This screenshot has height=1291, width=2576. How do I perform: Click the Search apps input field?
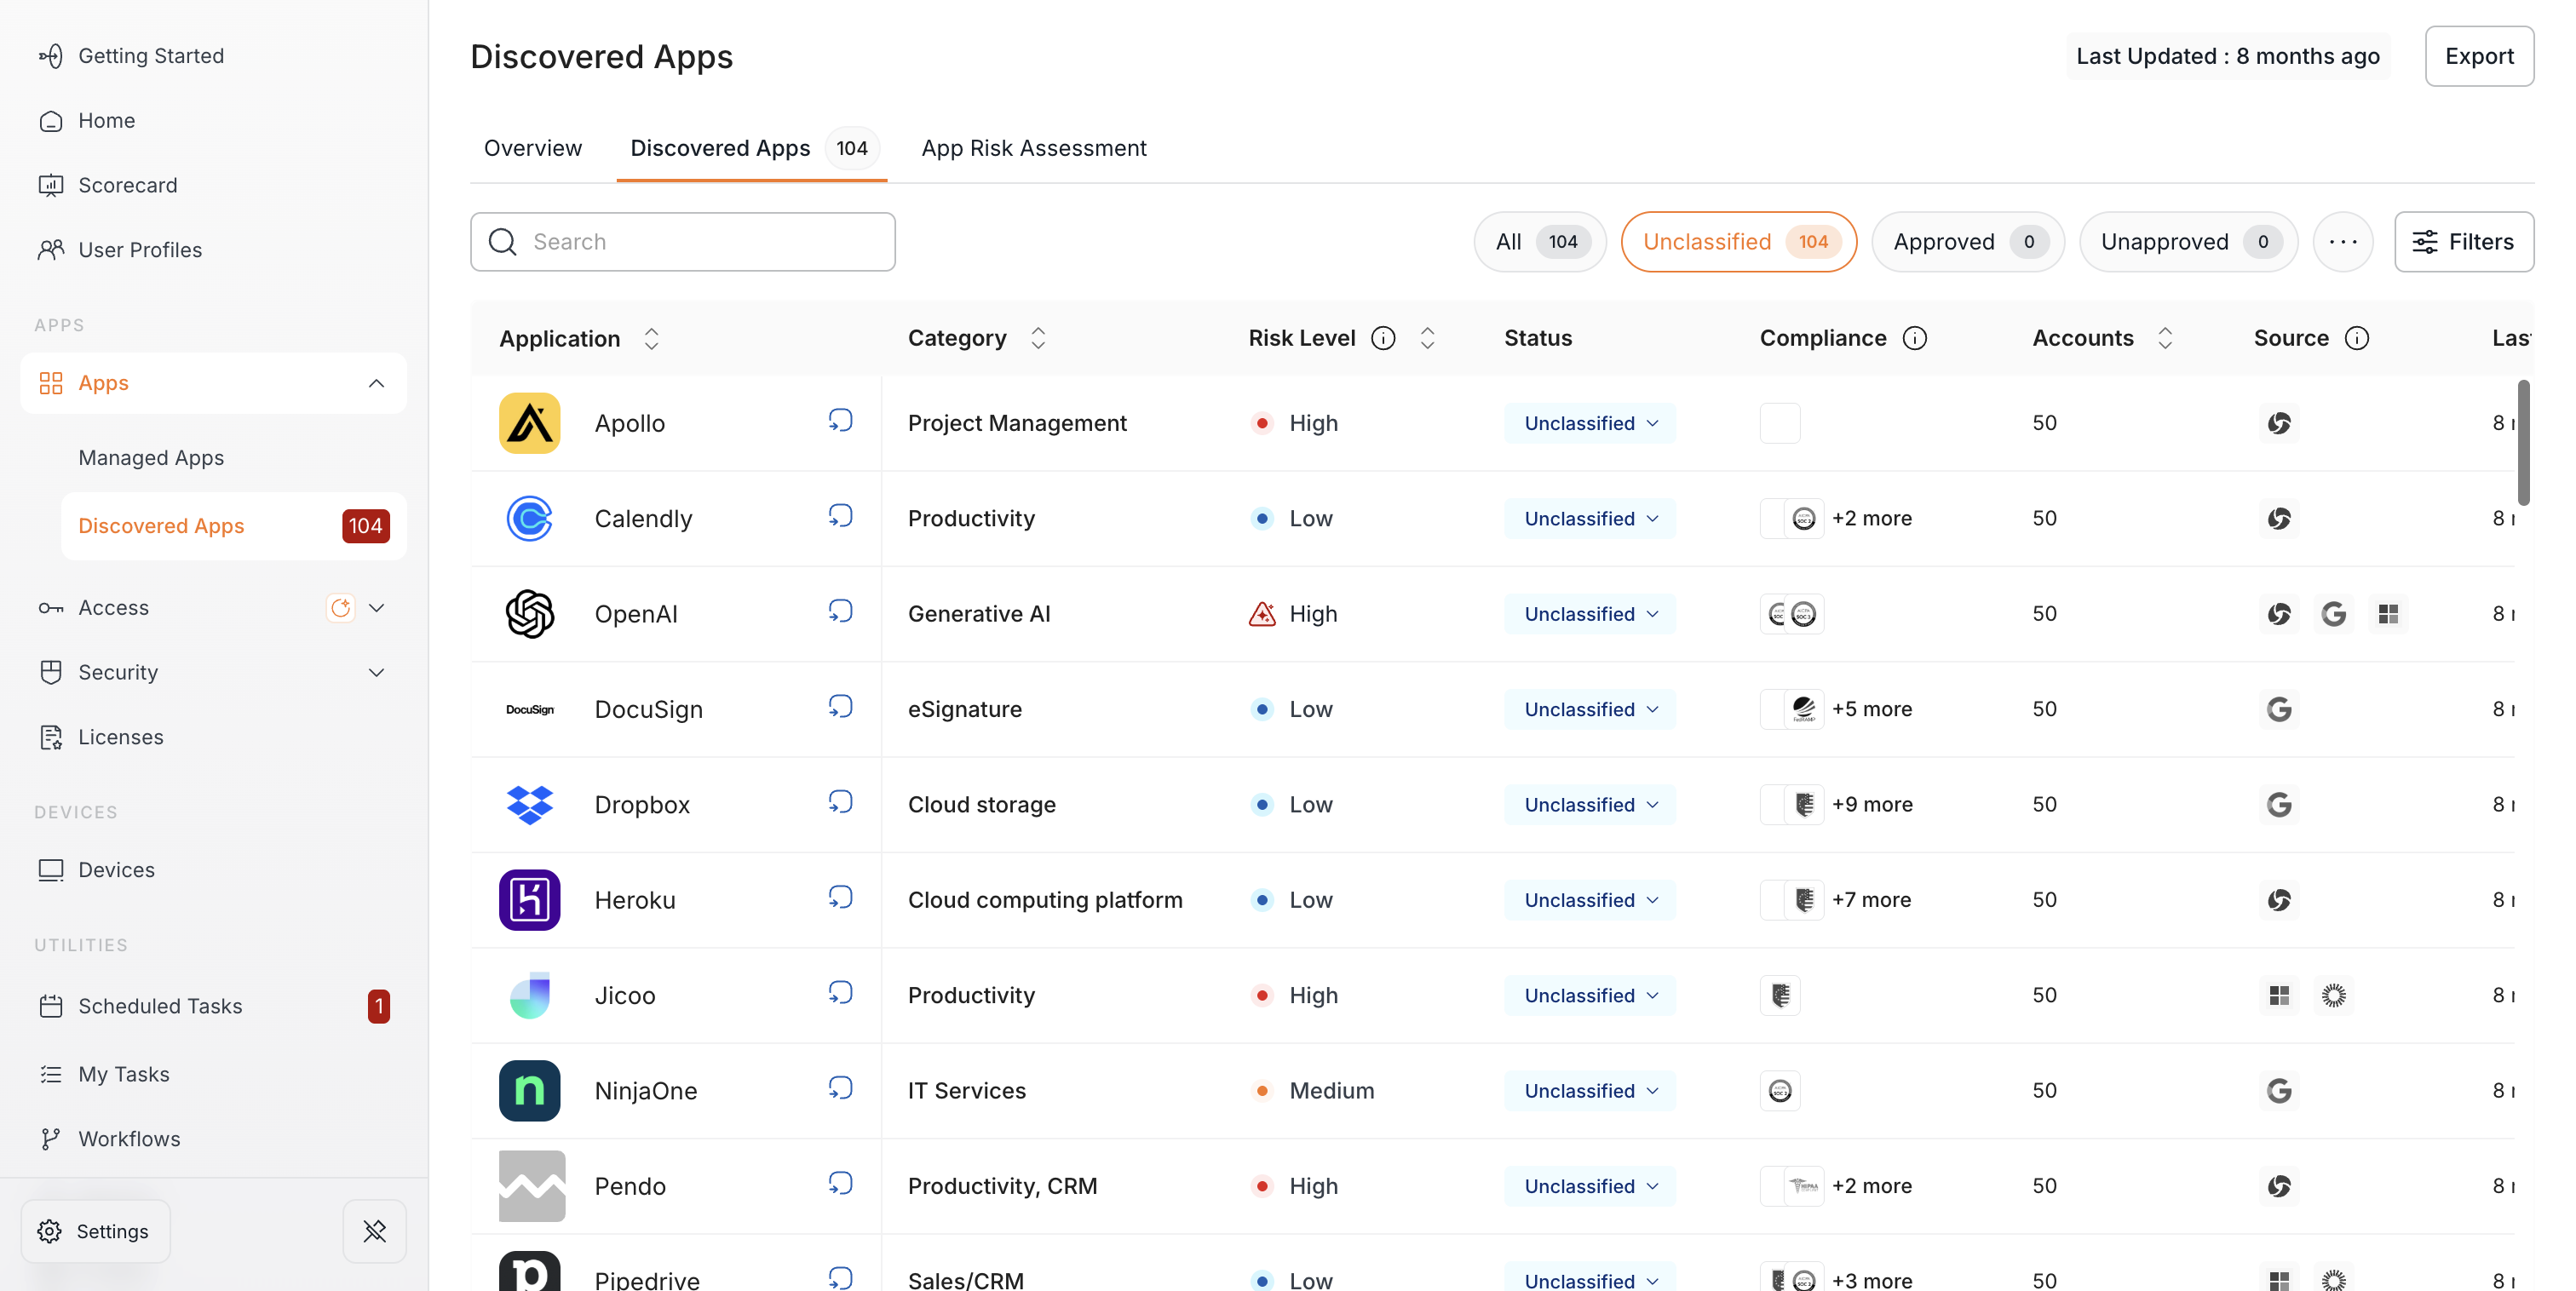point(683,242)
